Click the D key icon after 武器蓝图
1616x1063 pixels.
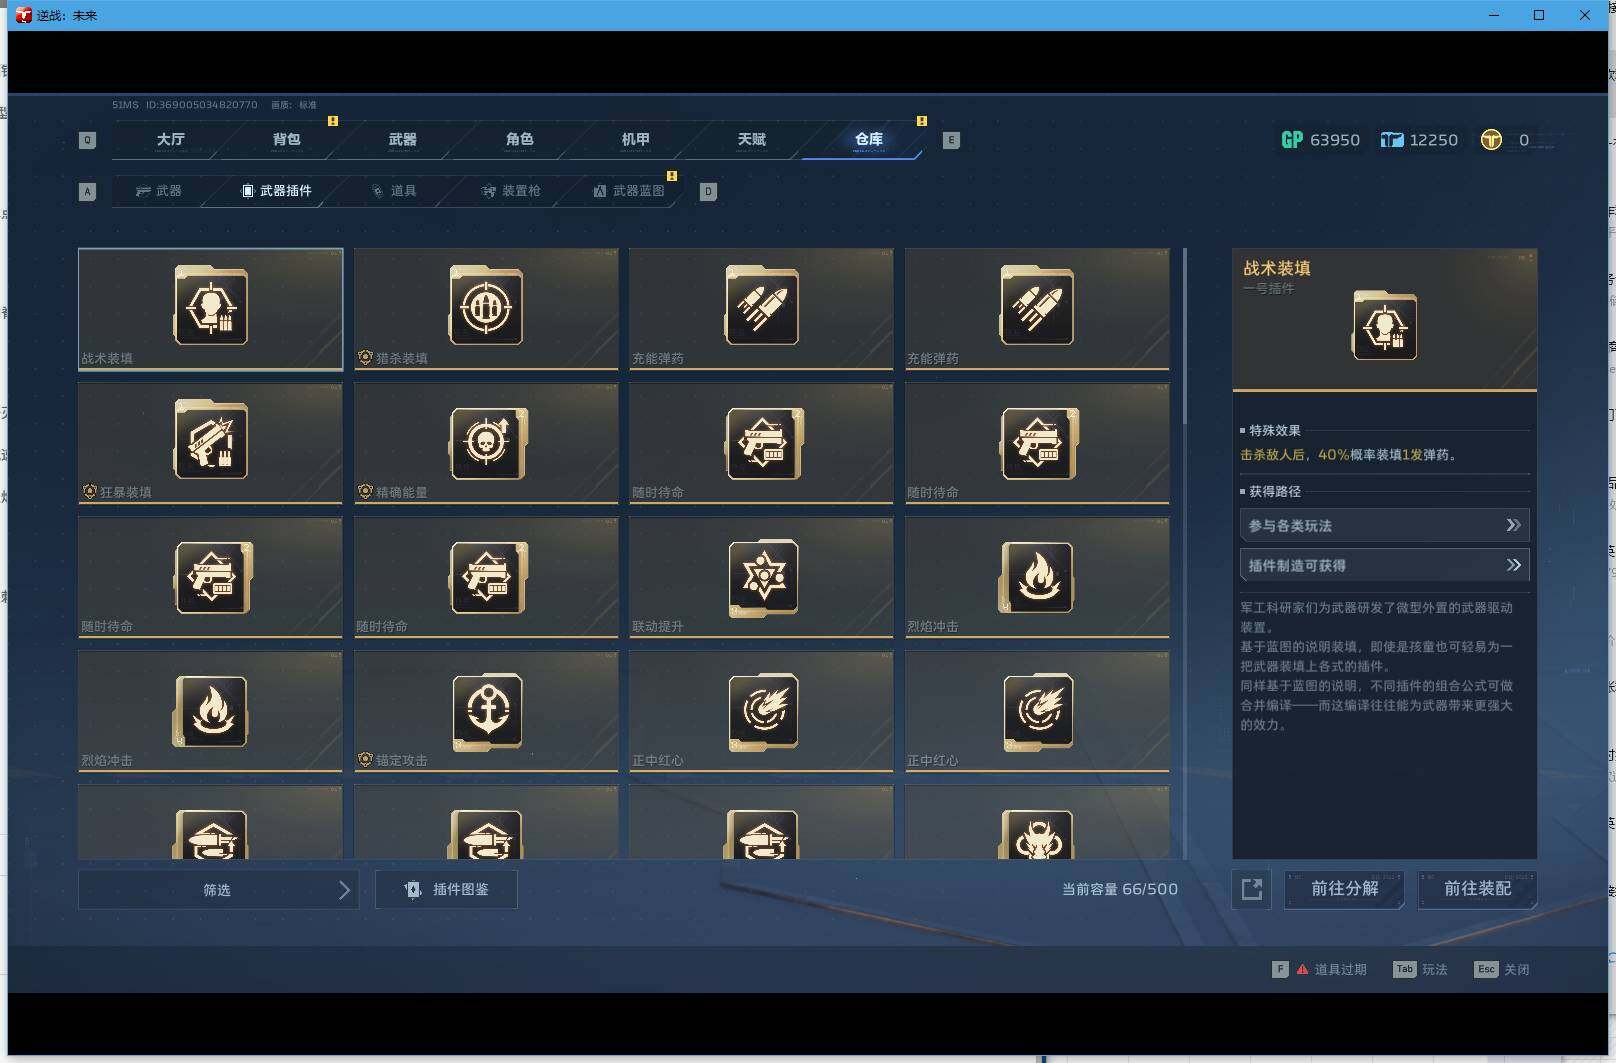[x=708, y=191]
